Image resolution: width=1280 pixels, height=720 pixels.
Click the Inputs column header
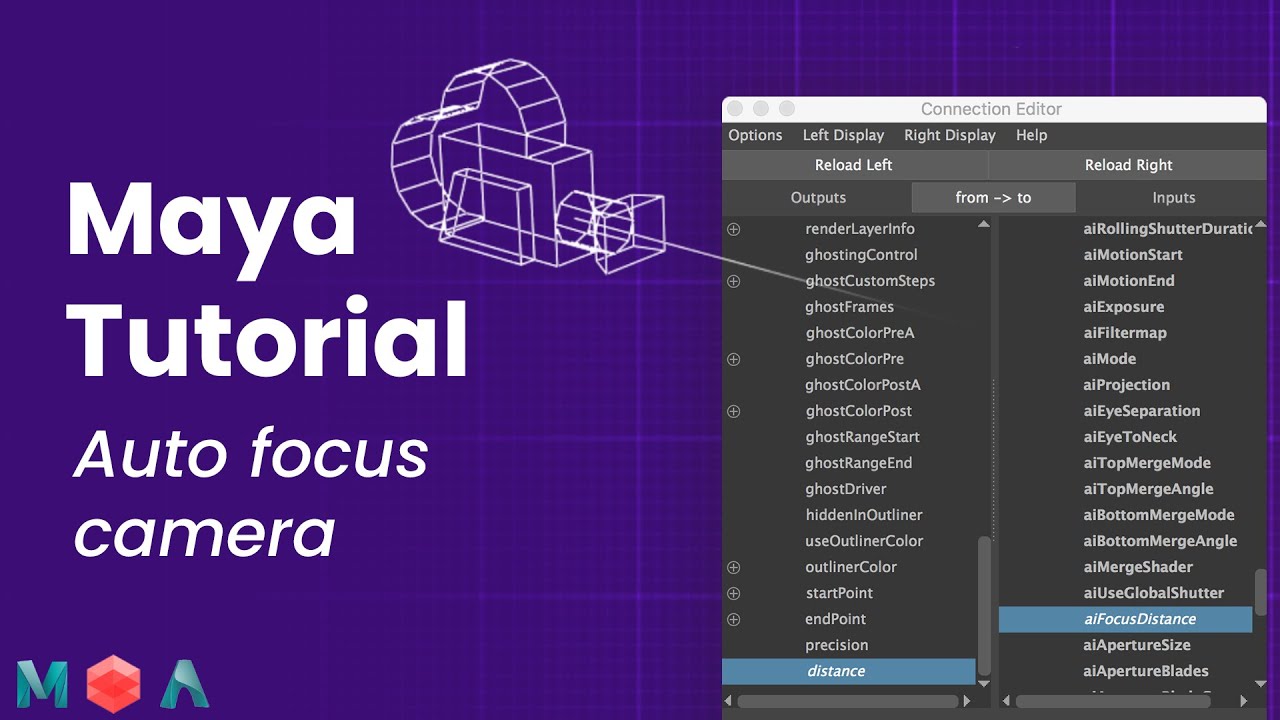[x=1173, y=197]
